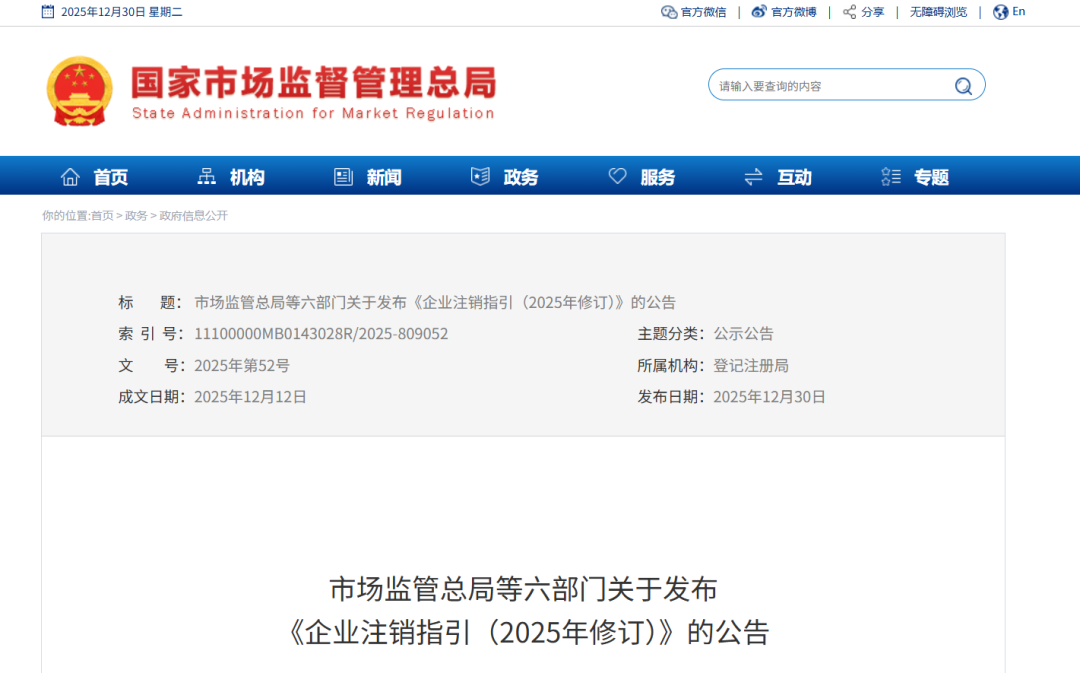Click the arrows exchange icon beside 互动
The width and height of the screenshot is (1080, 673).
click(754, 177)
